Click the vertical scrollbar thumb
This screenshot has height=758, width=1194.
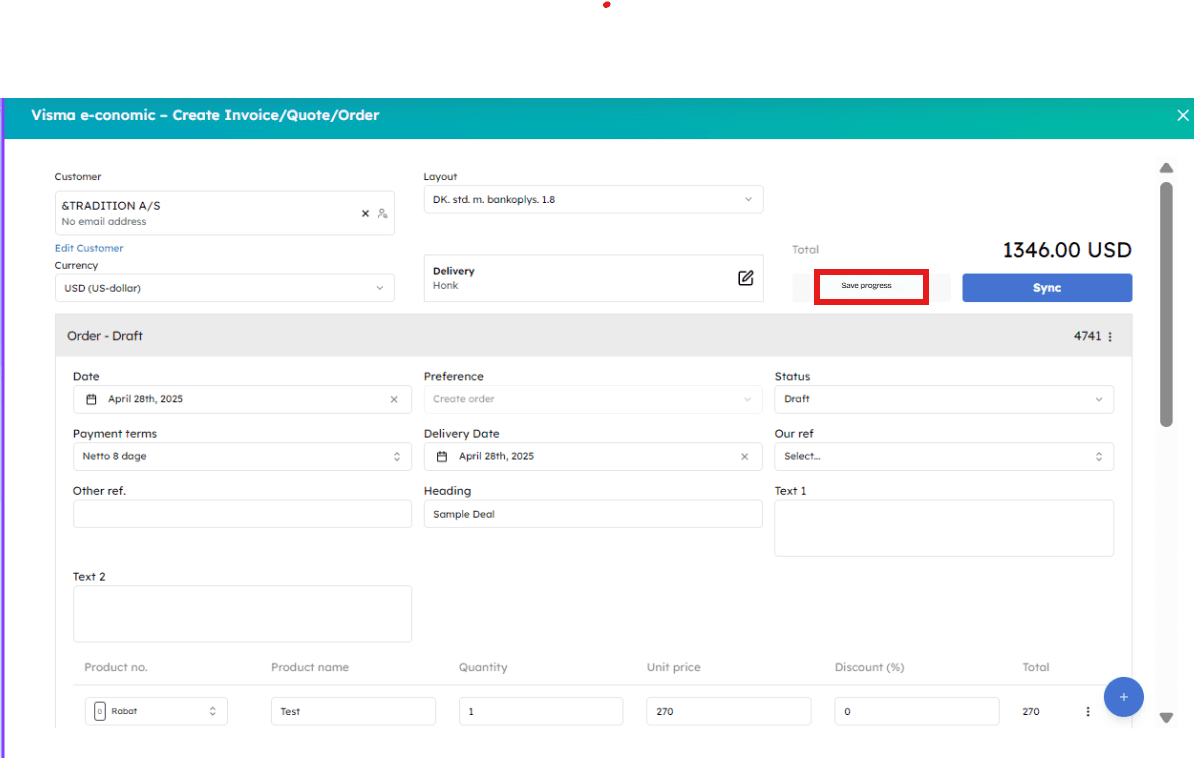point(1166,305)
